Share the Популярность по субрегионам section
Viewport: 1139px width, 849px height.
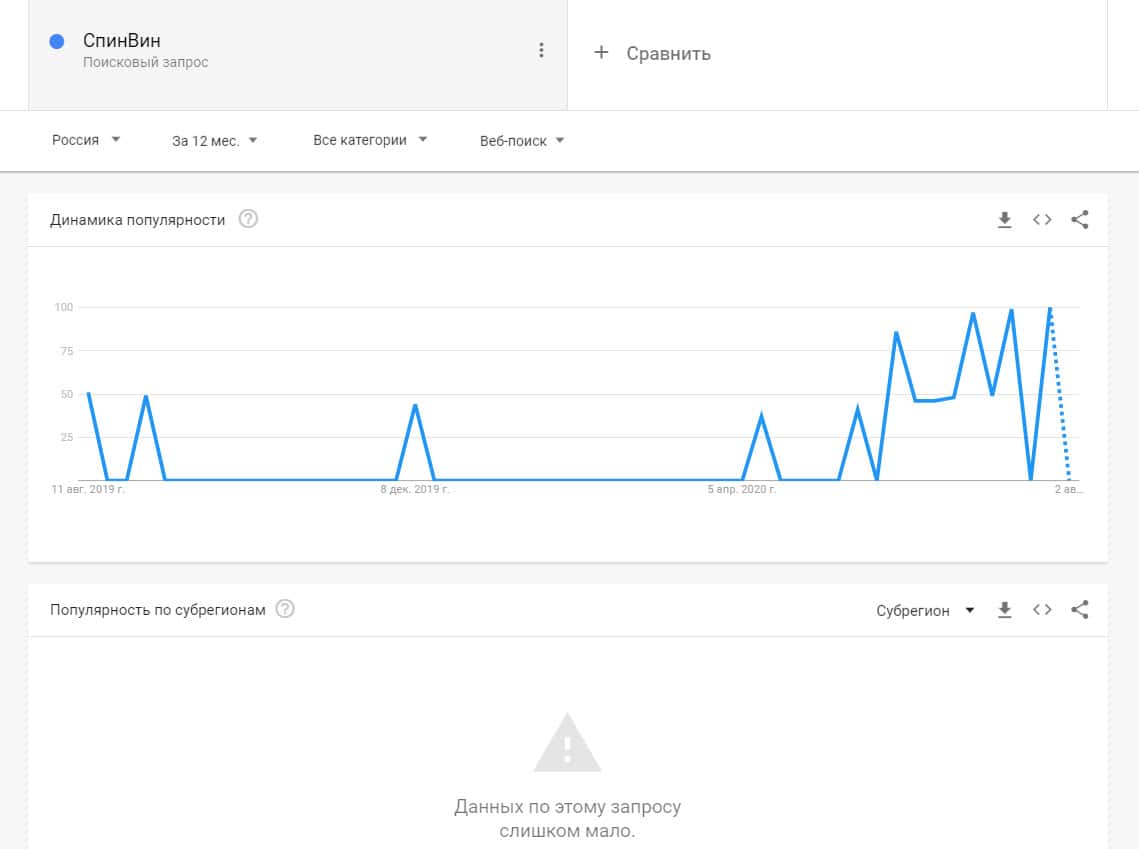pyautogui.click(x=1080, y=610)
